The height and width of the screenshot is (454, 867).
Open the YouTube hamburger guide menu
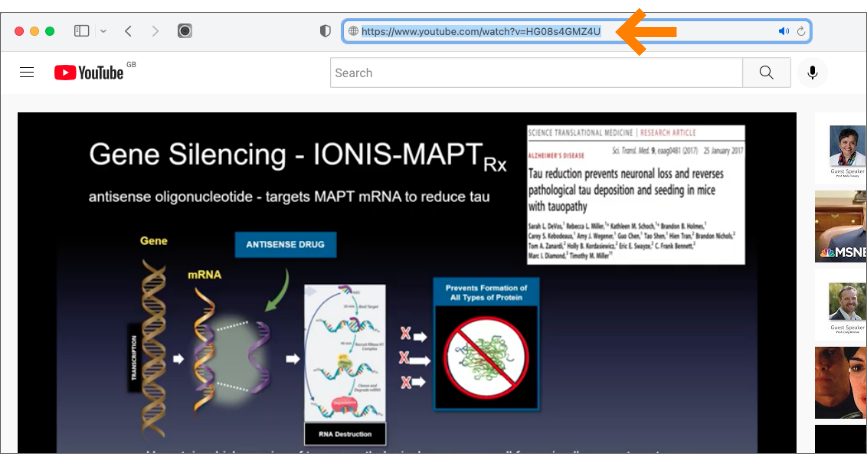click(27, 72)
